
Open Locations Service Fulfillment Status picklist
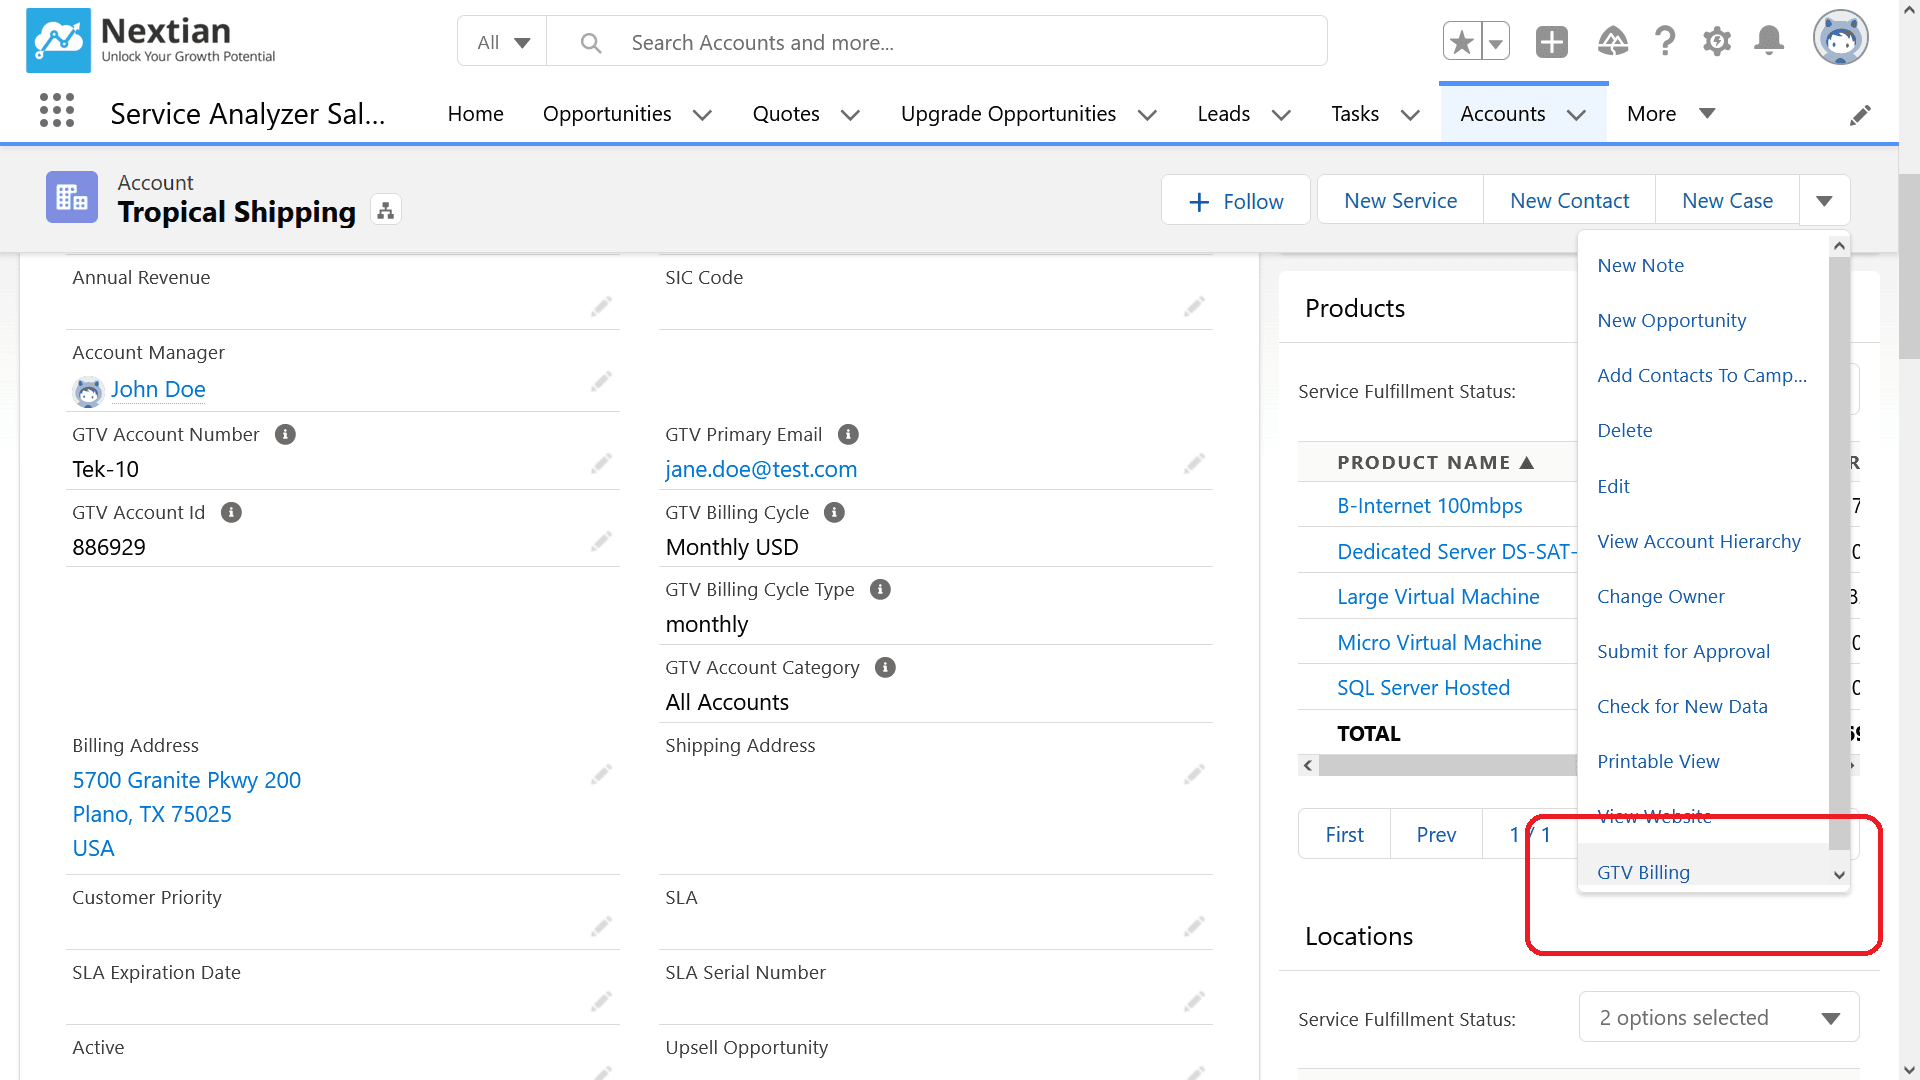(1719, 1018)
